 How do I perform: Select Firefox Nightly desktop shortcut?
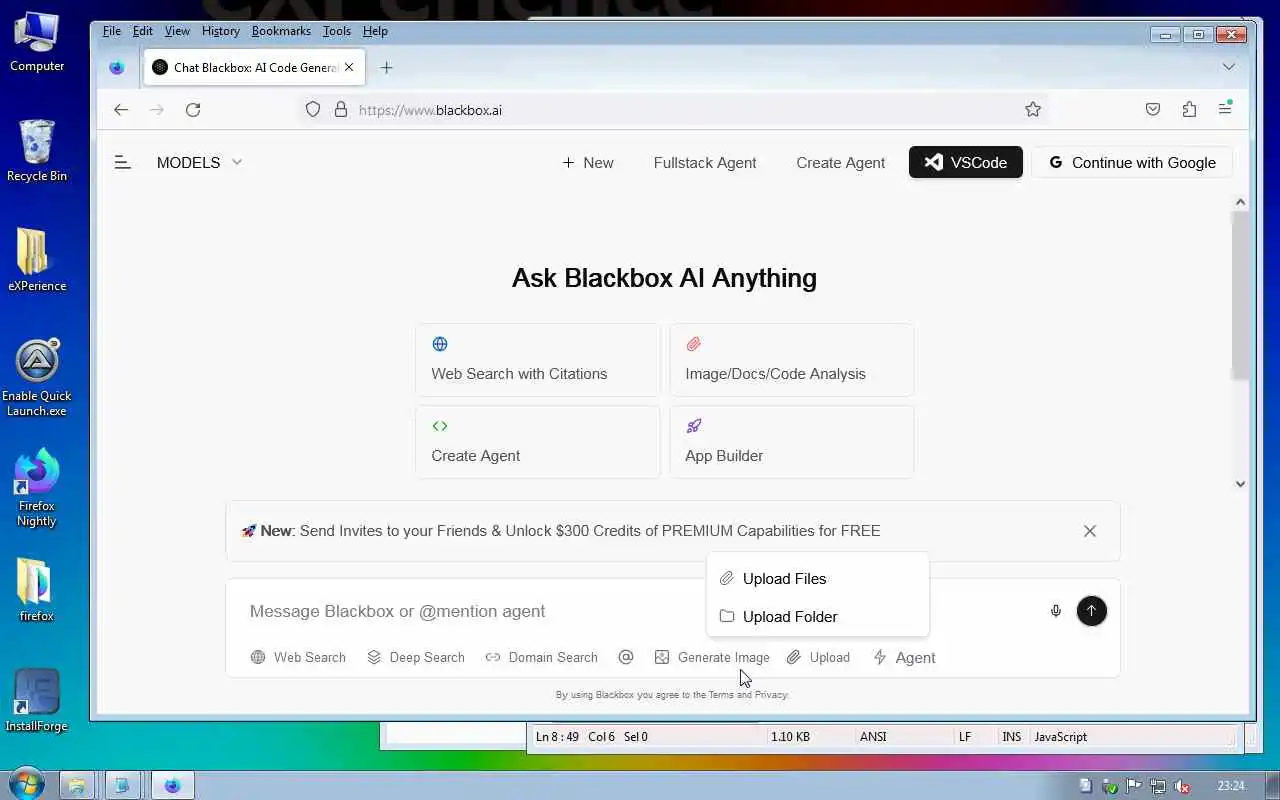37,488
